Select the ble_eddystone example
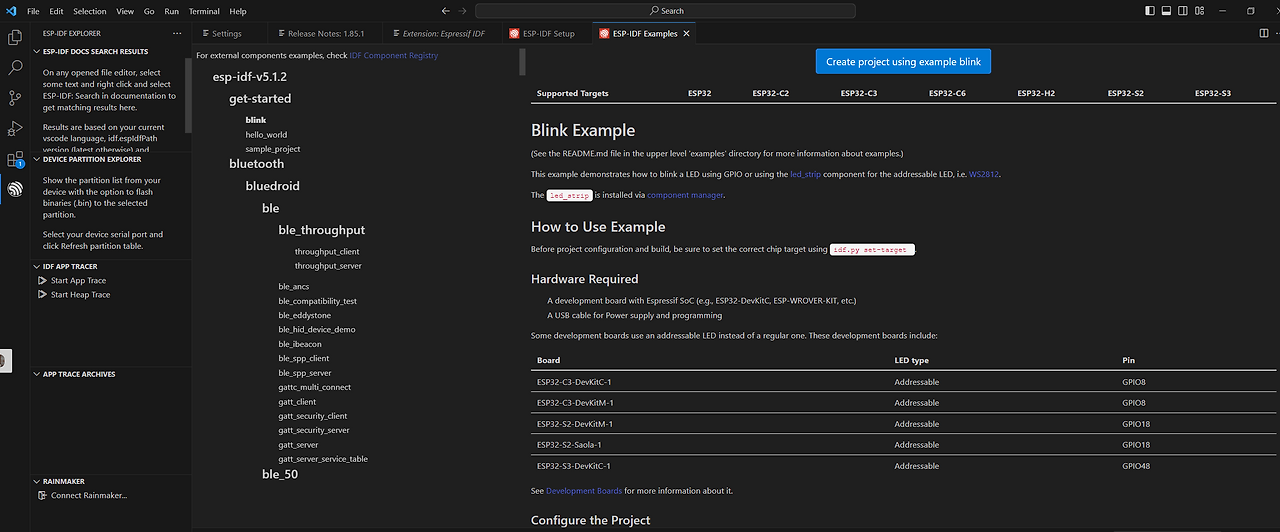Screen dimensions: 1280x532 pyautogui.click(x=304, y=315)
